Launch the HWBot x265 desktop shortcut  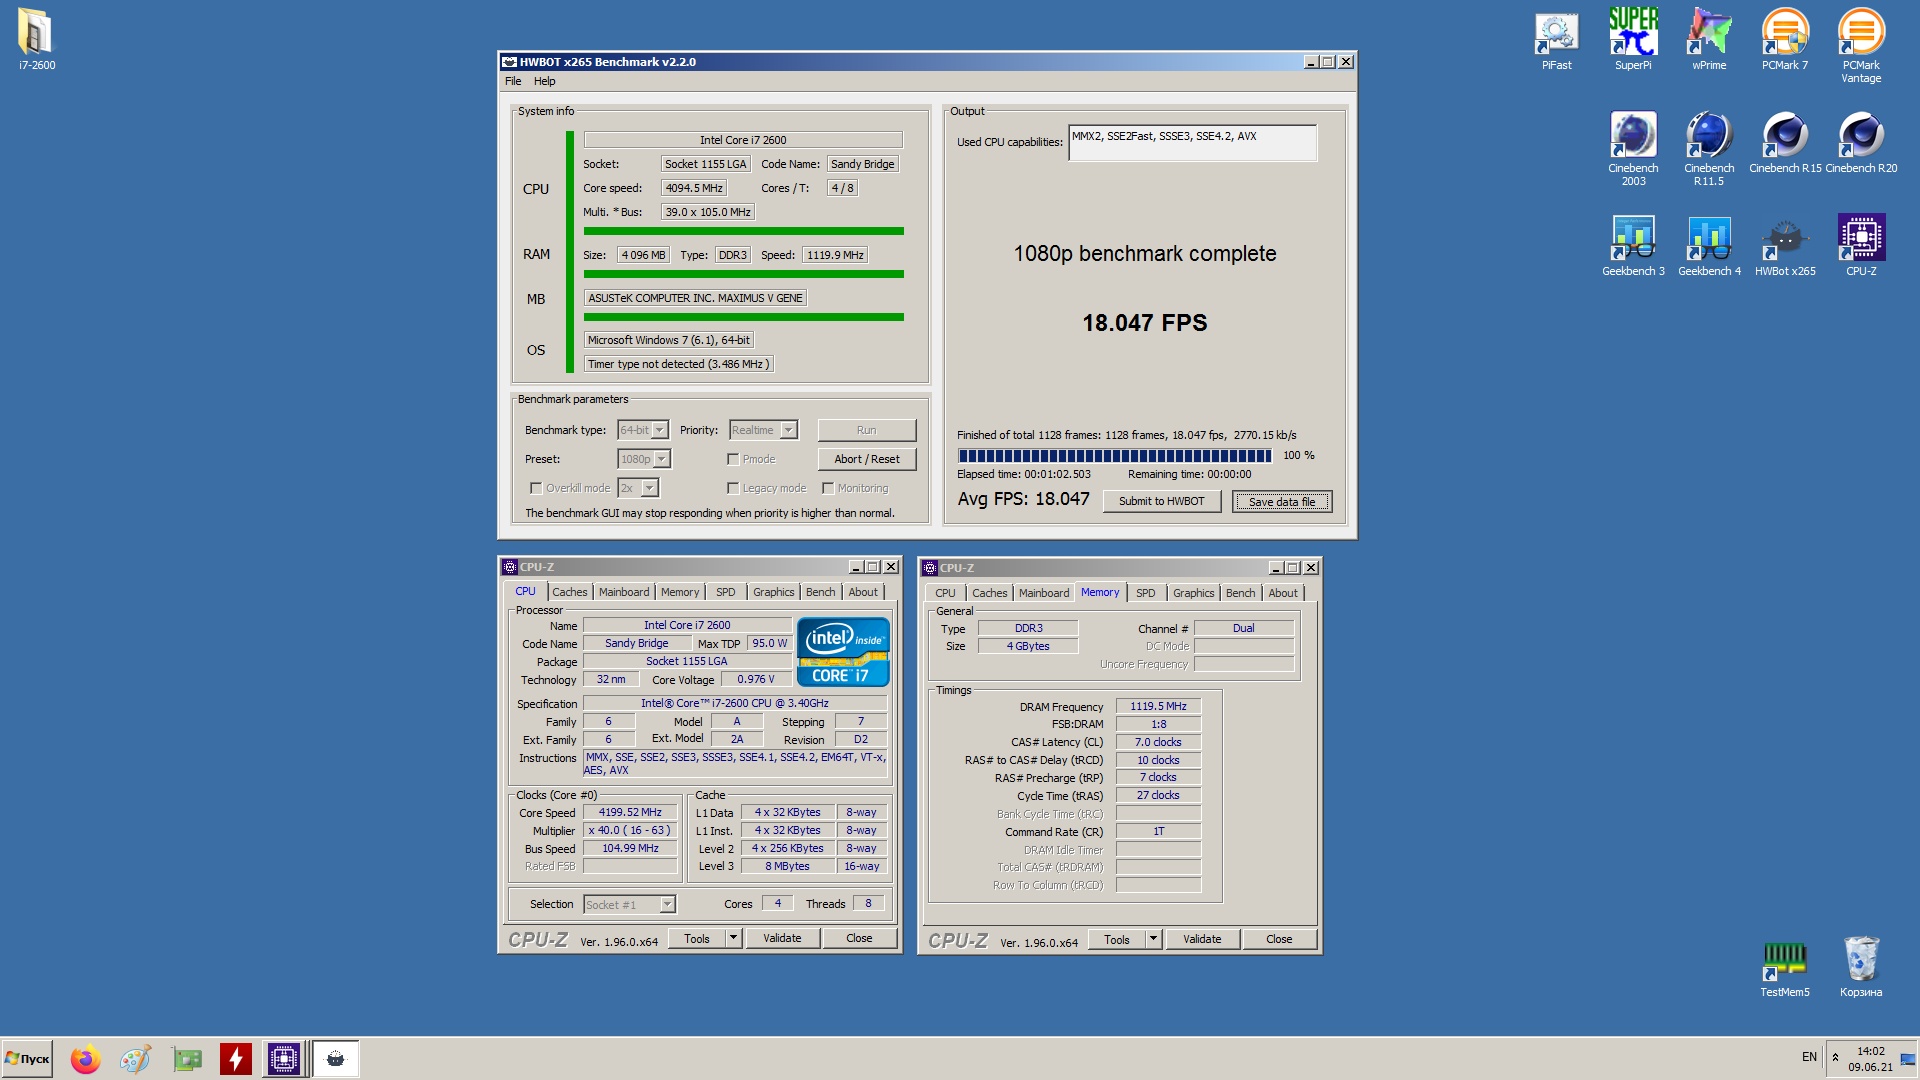pos(1785,245)
